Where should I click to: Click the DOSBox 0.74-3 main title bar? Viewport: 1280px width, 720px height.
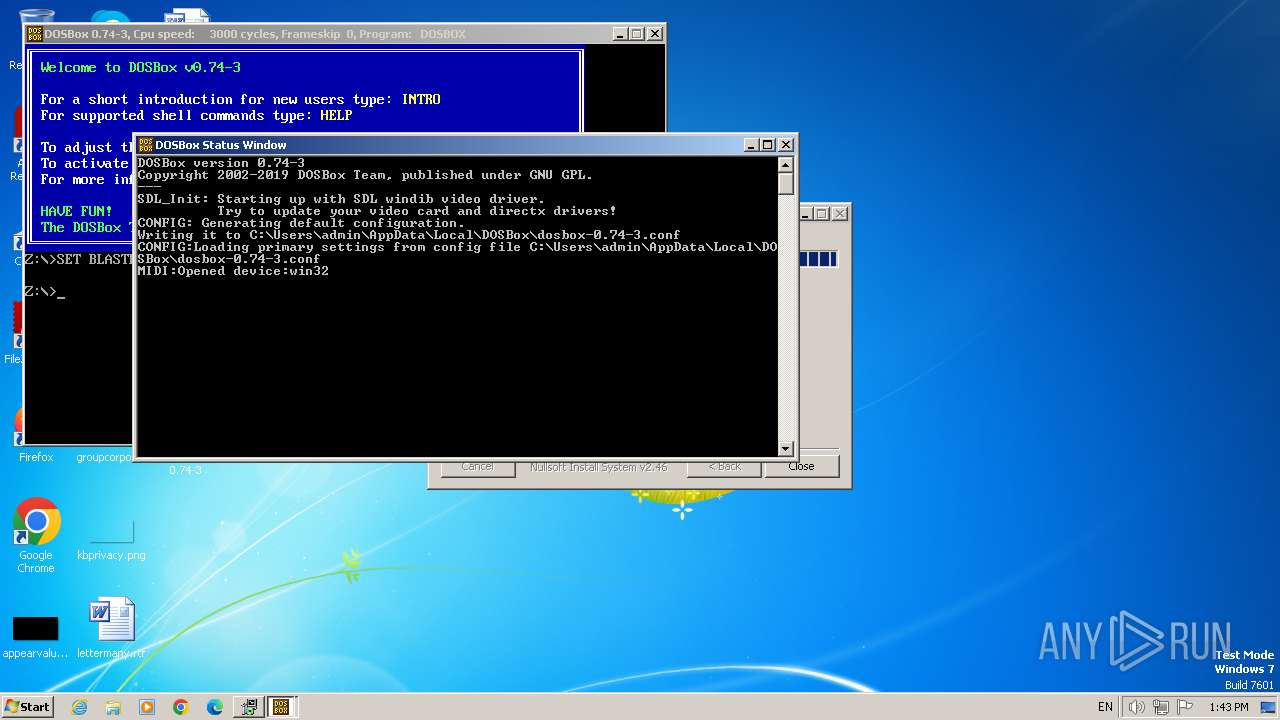[345, 34]
